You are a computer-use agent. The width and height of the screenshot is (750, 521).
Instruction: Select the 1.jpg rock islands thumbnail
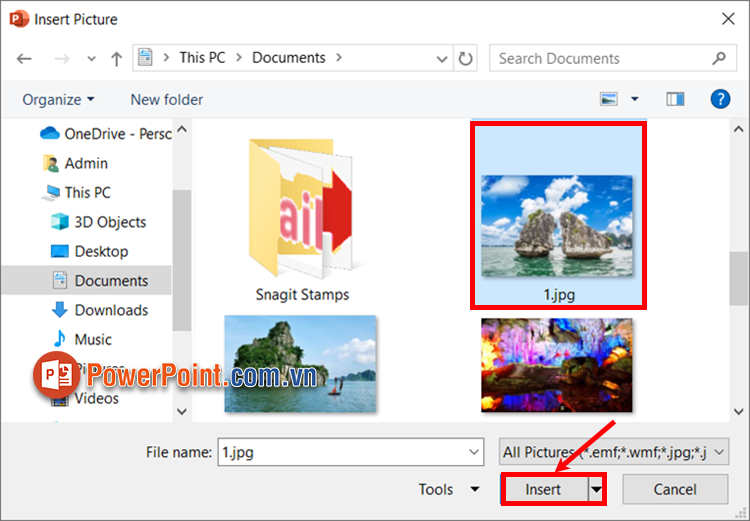pyautogui.click(x=557, y=226)
